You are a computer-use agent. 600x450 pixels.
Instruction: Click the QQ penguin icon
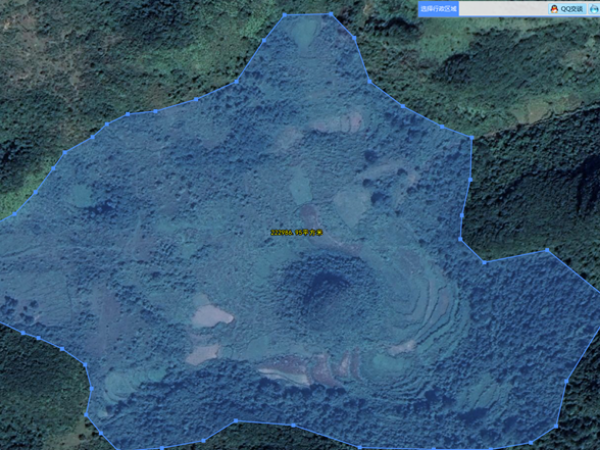[555, 8]
